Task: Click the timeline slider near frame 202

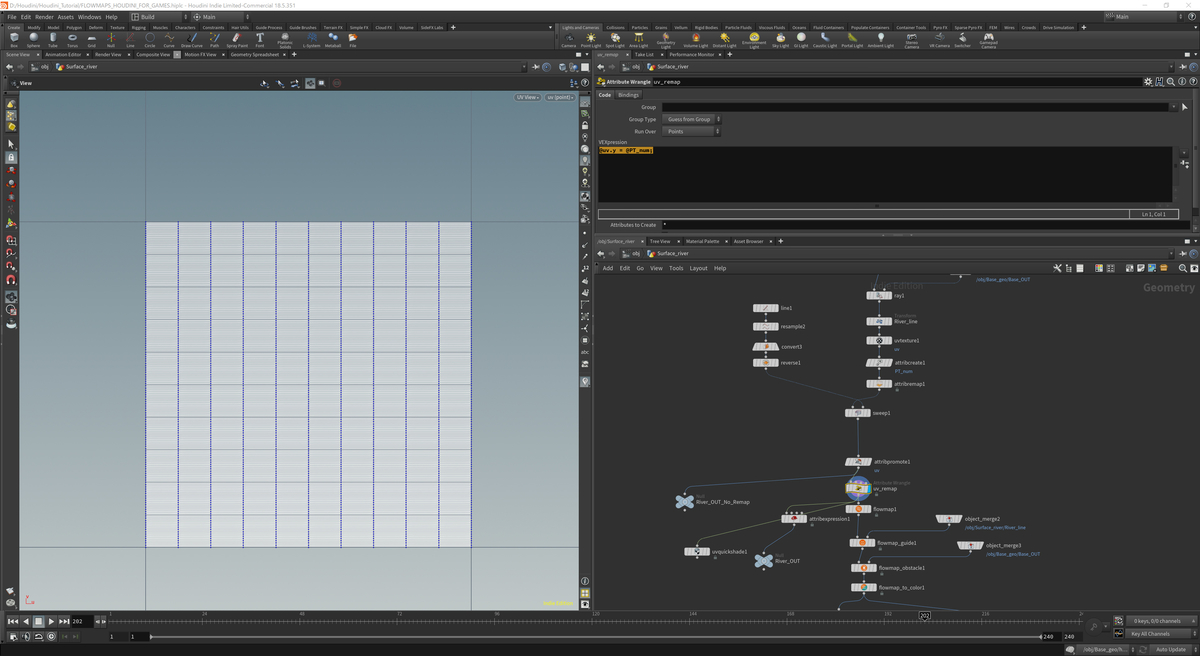Action: pyautogui.click(x=924, y=613)
